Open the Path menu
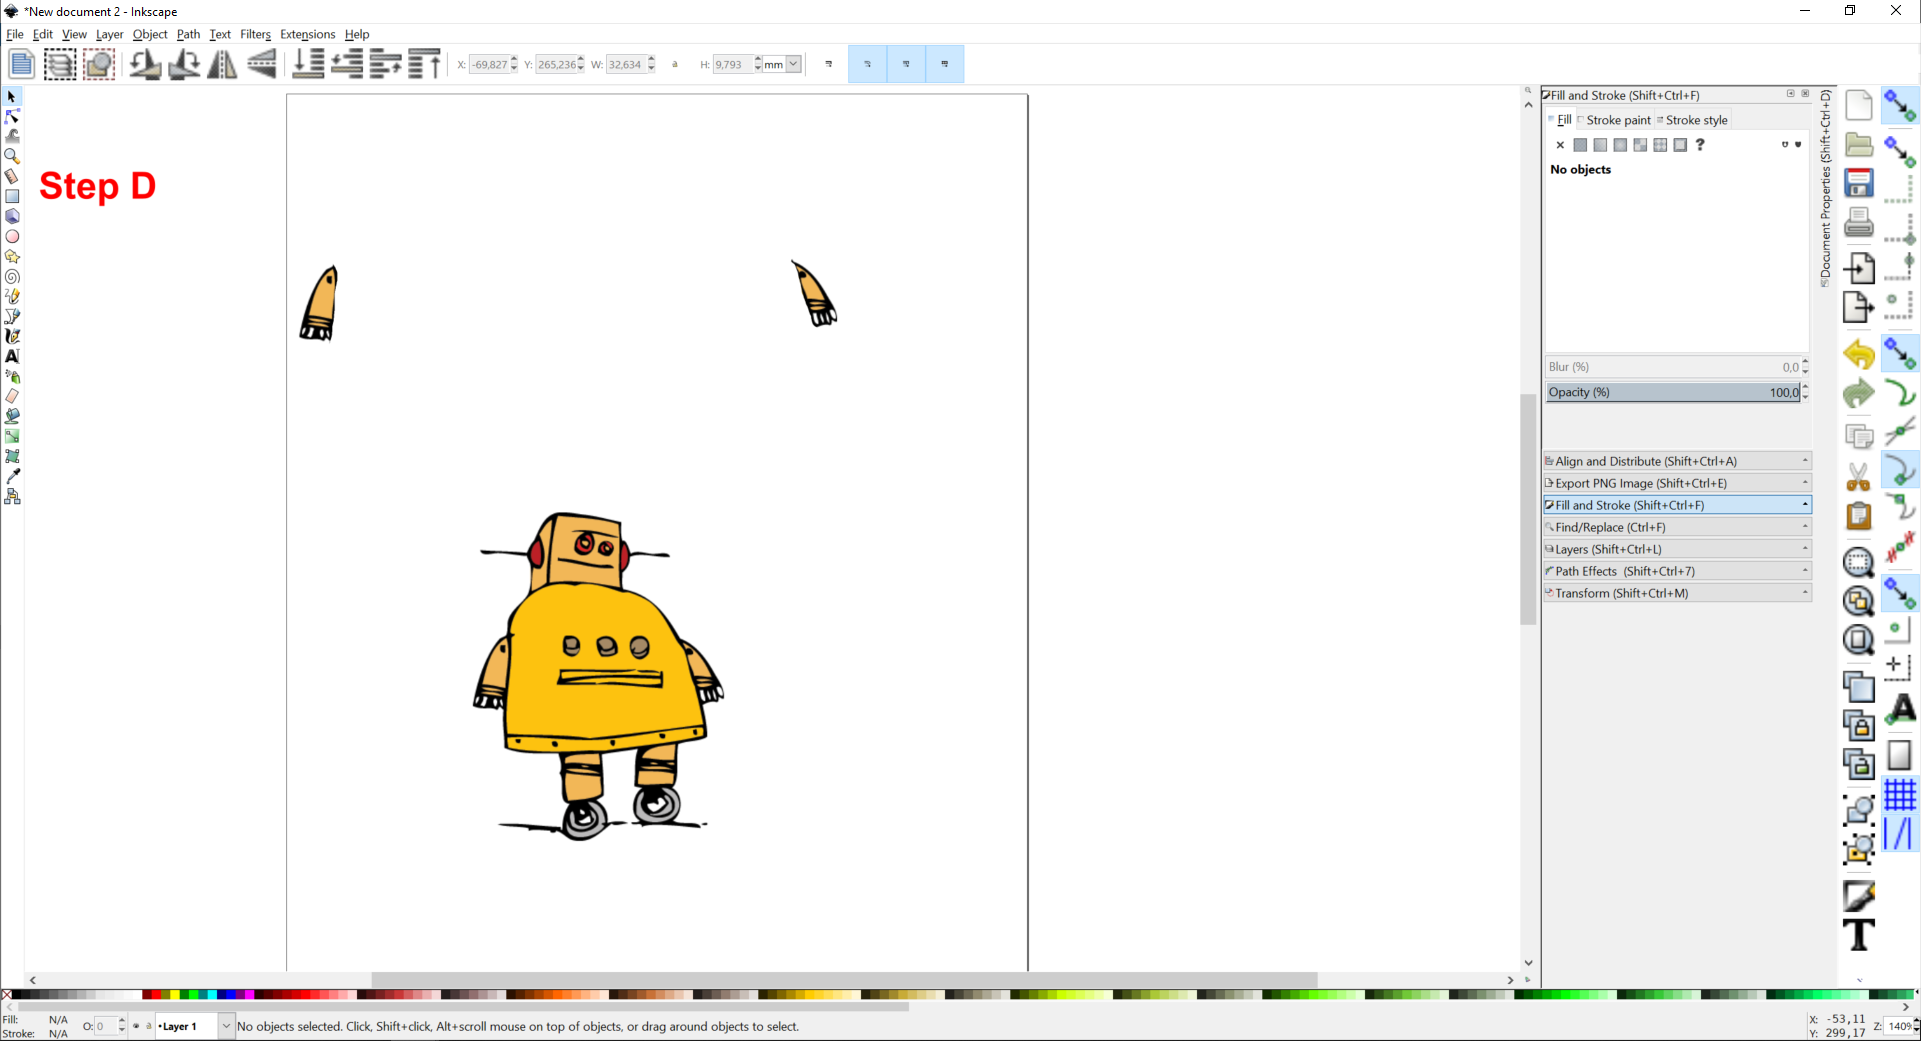The width and height of the screenshot is (1921, 1041). [x=188, y=34]
